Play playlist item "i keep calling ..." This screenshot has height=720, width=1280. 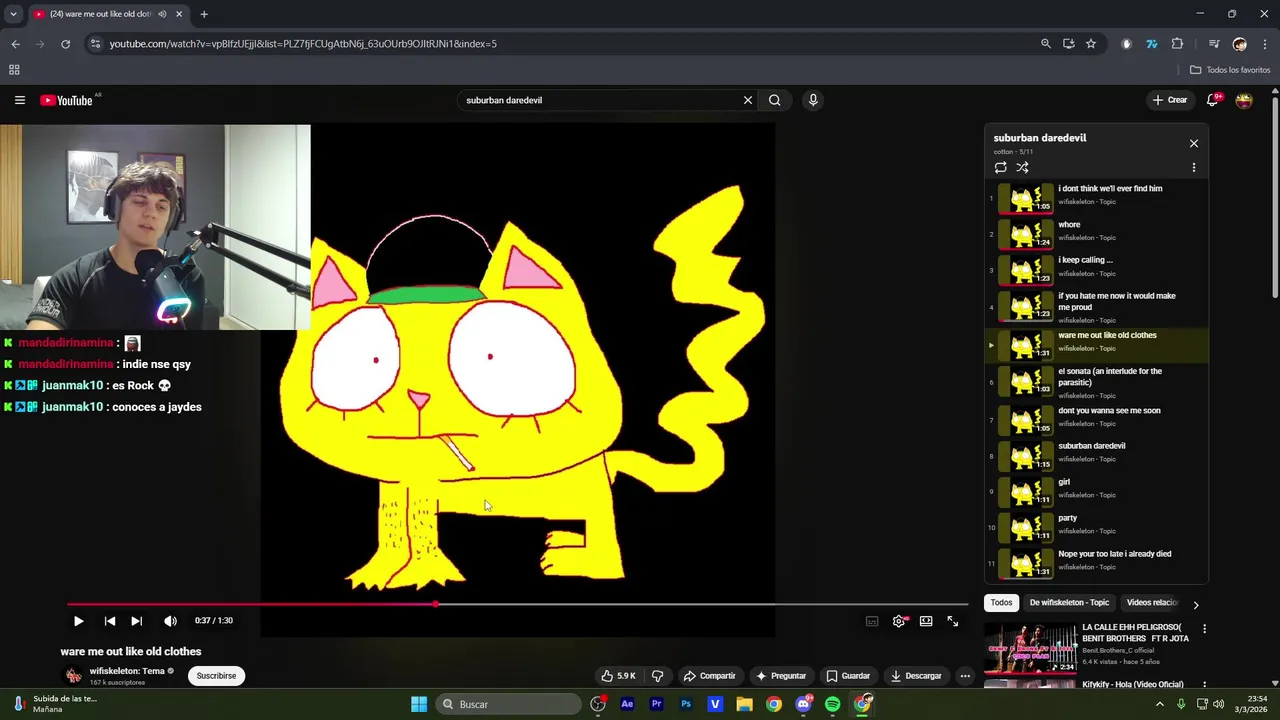1096,270
